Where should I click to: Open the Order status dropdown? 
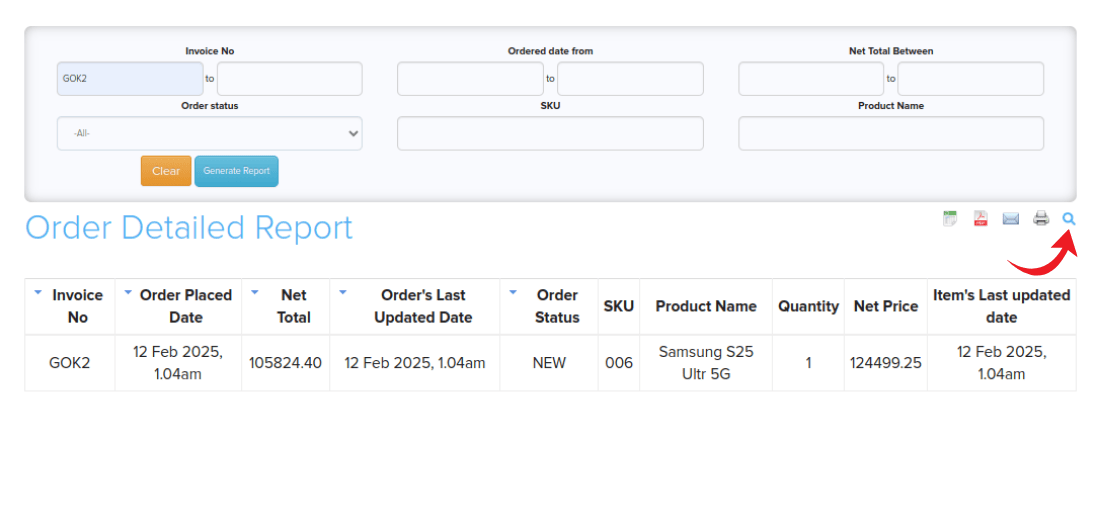point(209,133)
